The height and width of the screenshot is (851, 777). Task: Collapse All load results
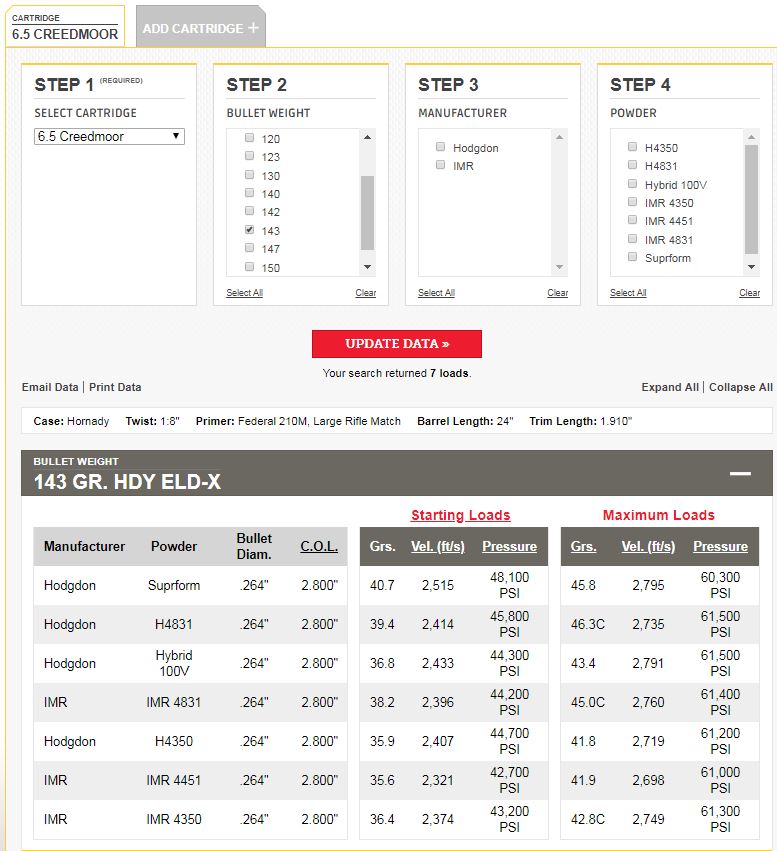tap(740, 387)
